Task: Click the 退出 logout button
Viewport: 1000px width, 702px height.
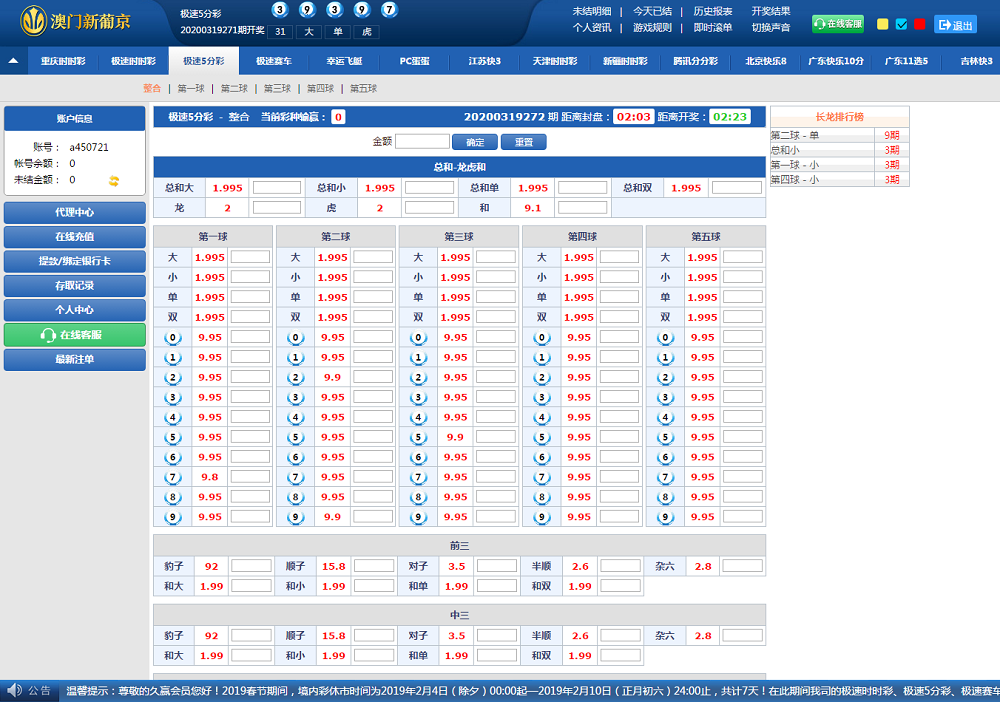Action: coord(955,25)
